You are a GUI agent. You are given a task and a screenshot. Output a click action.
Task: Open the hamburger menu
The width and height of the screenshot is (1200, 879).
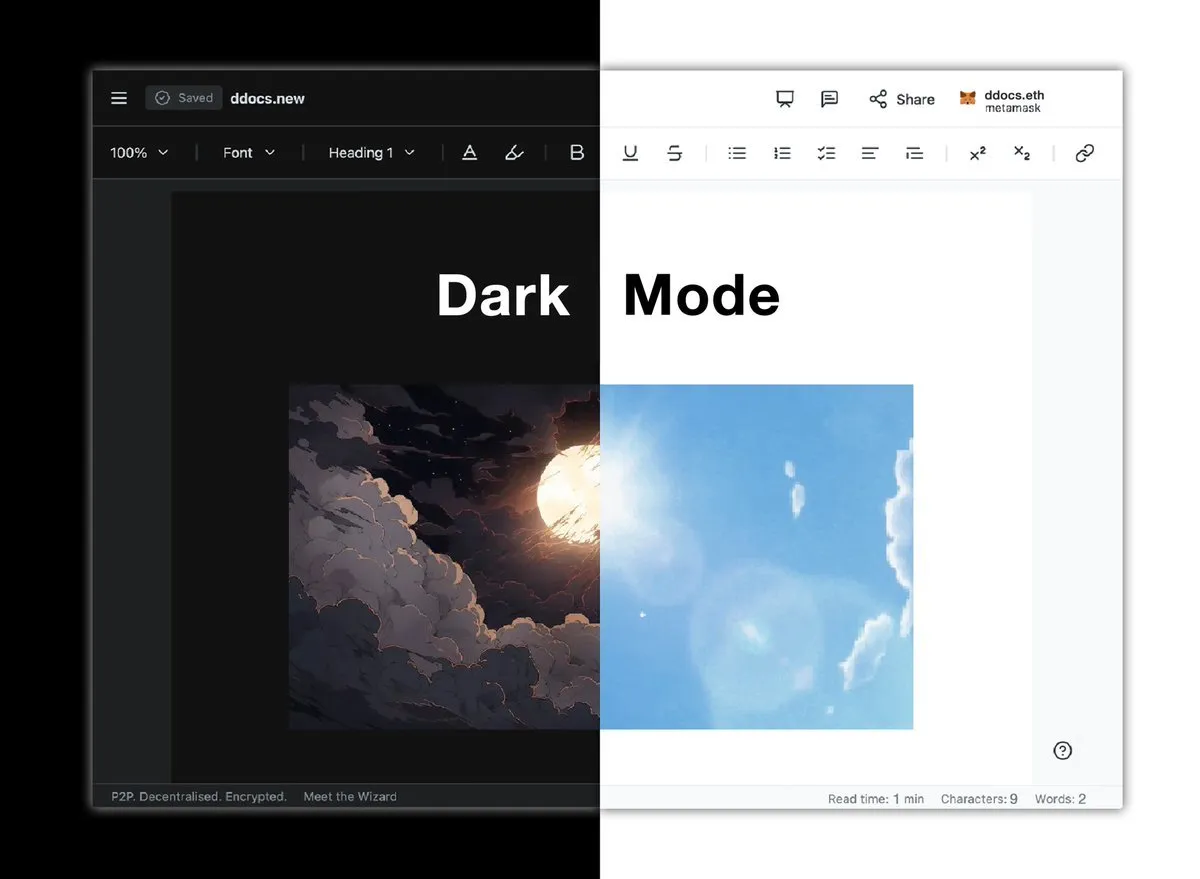119,98
